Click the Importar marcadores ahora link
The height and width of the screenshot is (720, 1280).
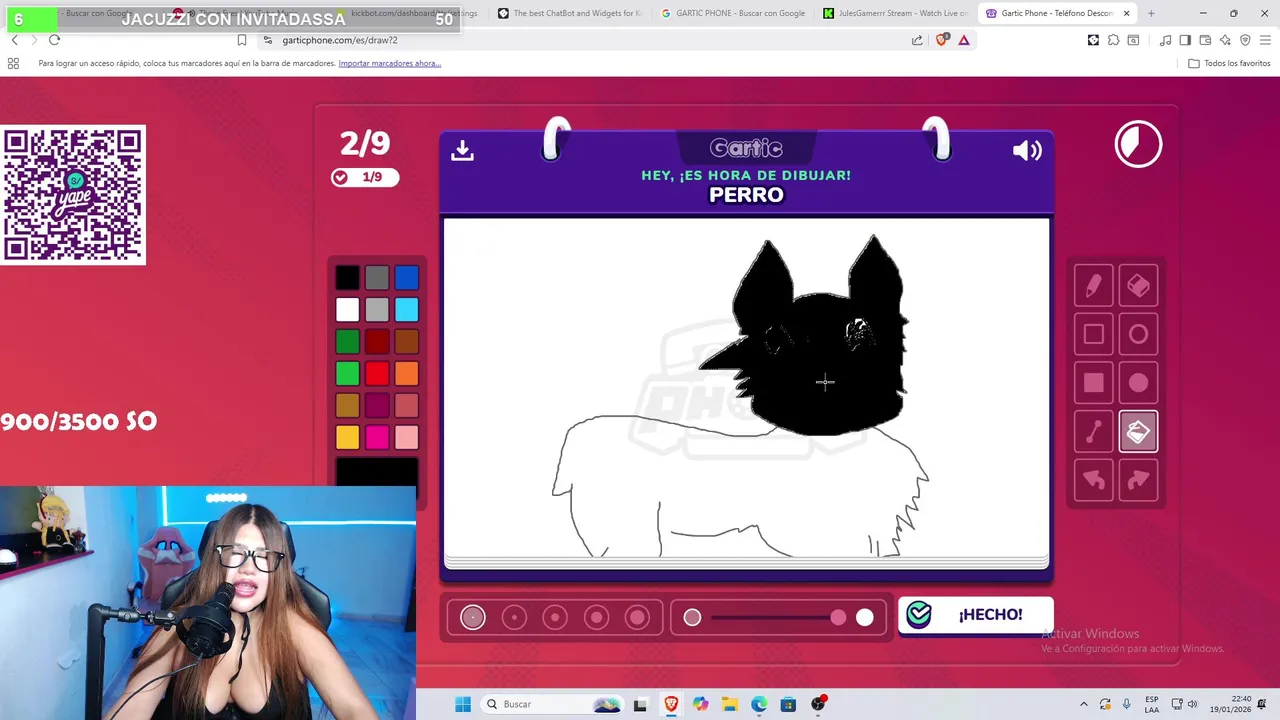pos(390,63)
